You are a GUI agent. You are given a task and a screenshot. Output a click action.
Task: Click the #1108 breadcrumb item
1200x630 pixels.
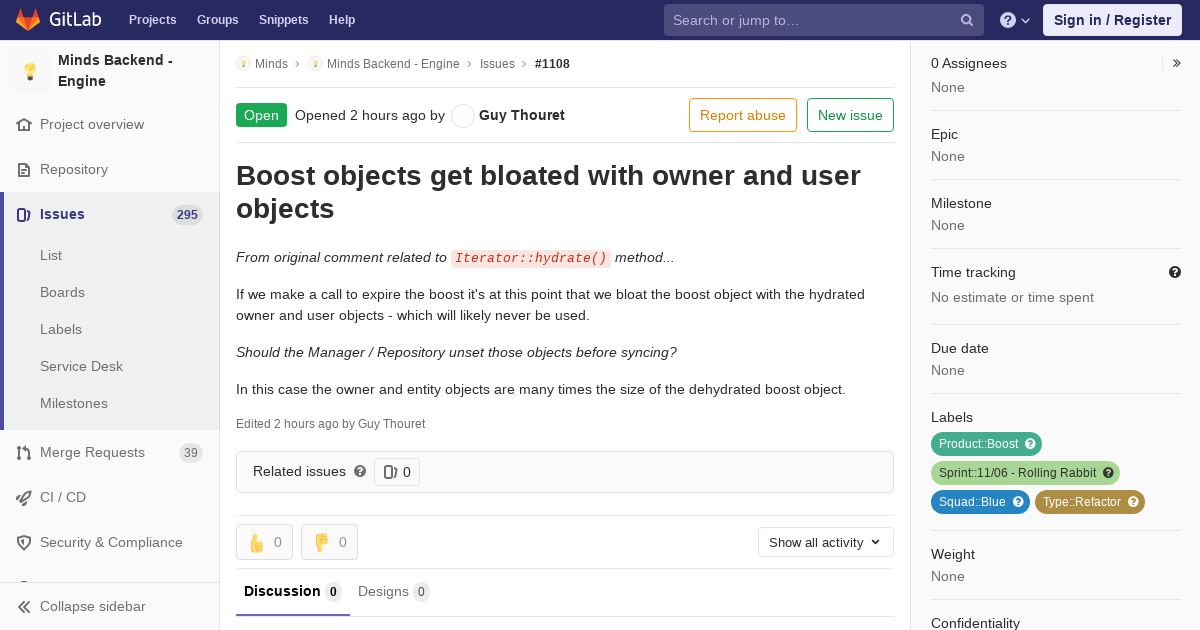click(552, 64)
